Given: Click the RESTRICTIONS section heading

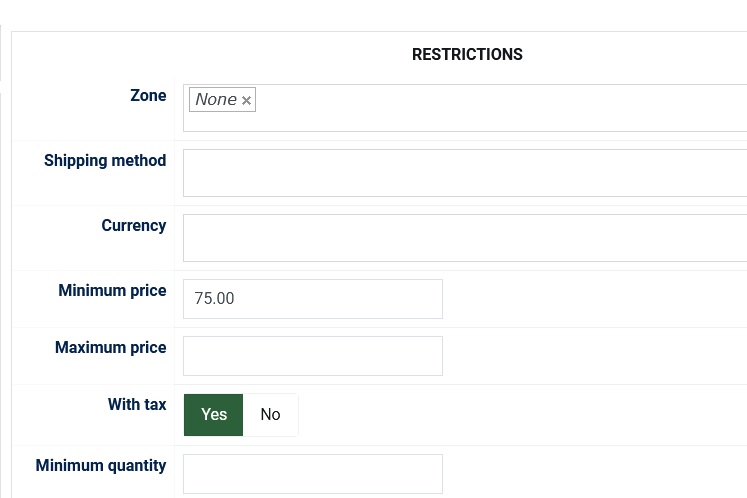Looking at the screenshot, I should [467, 55].
